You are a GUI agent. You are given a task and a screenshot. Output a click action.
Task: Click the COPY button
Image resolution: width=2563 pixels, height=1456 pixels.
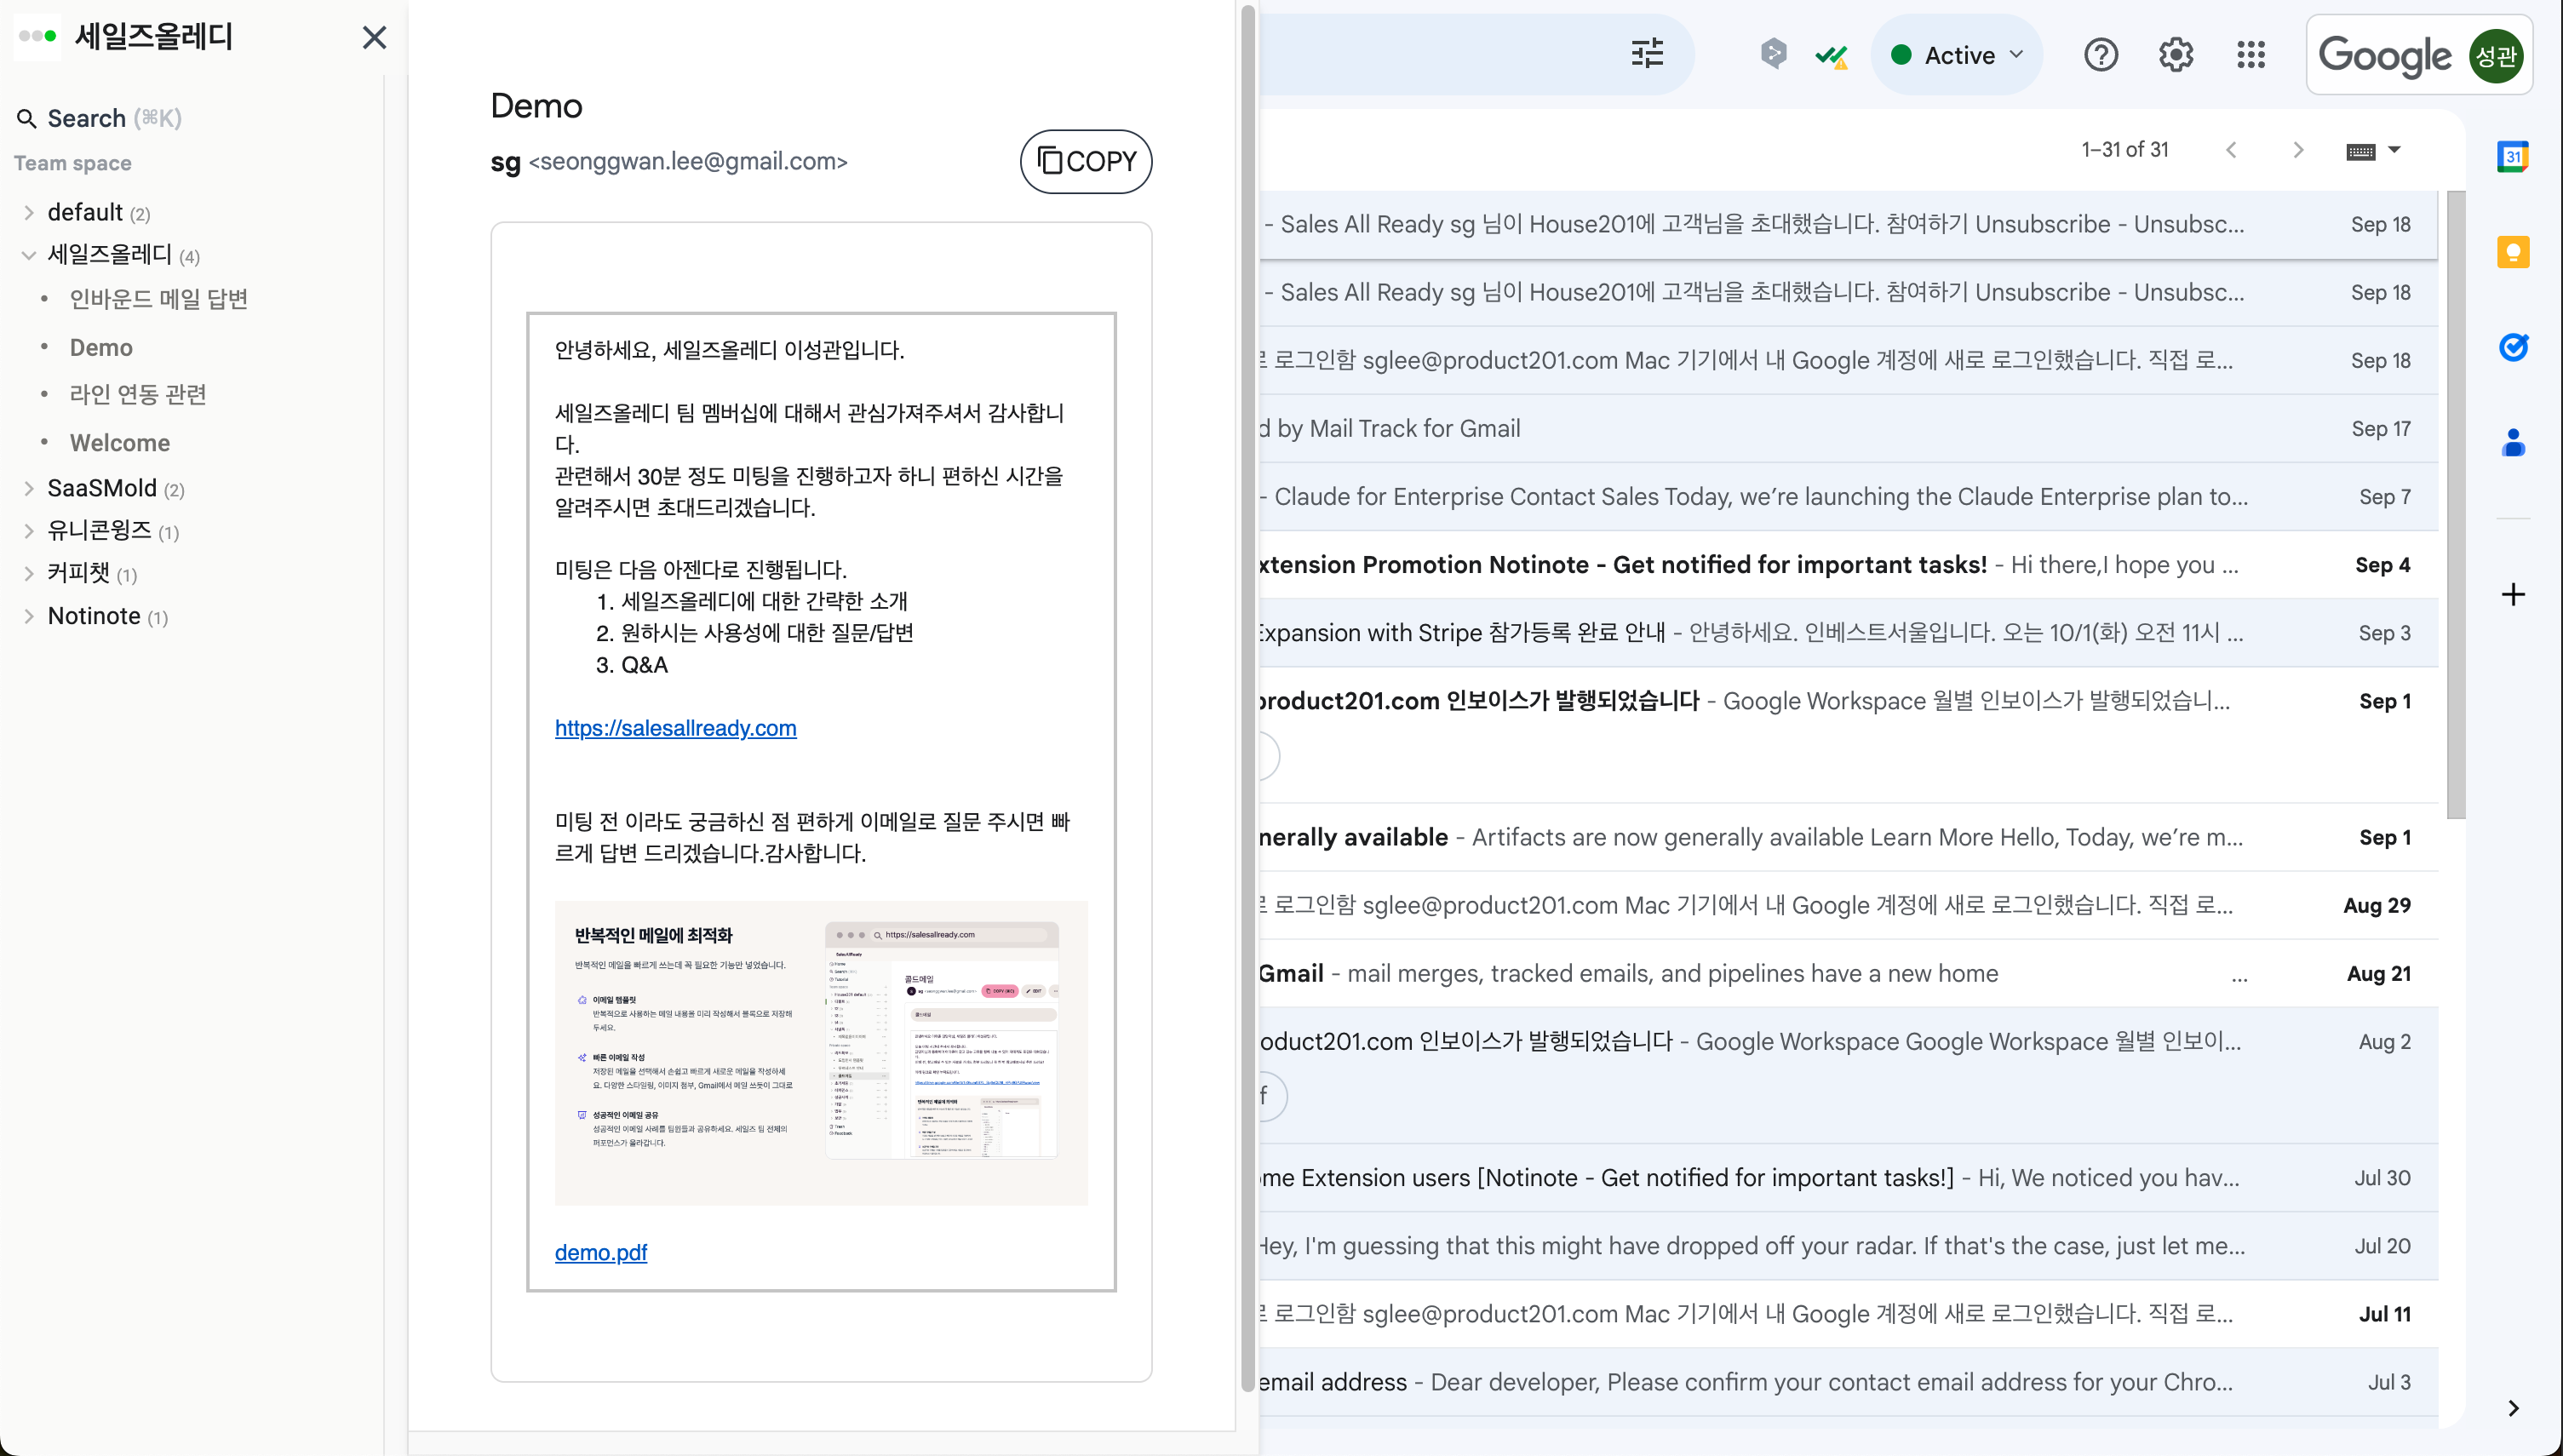(1086, 161)
